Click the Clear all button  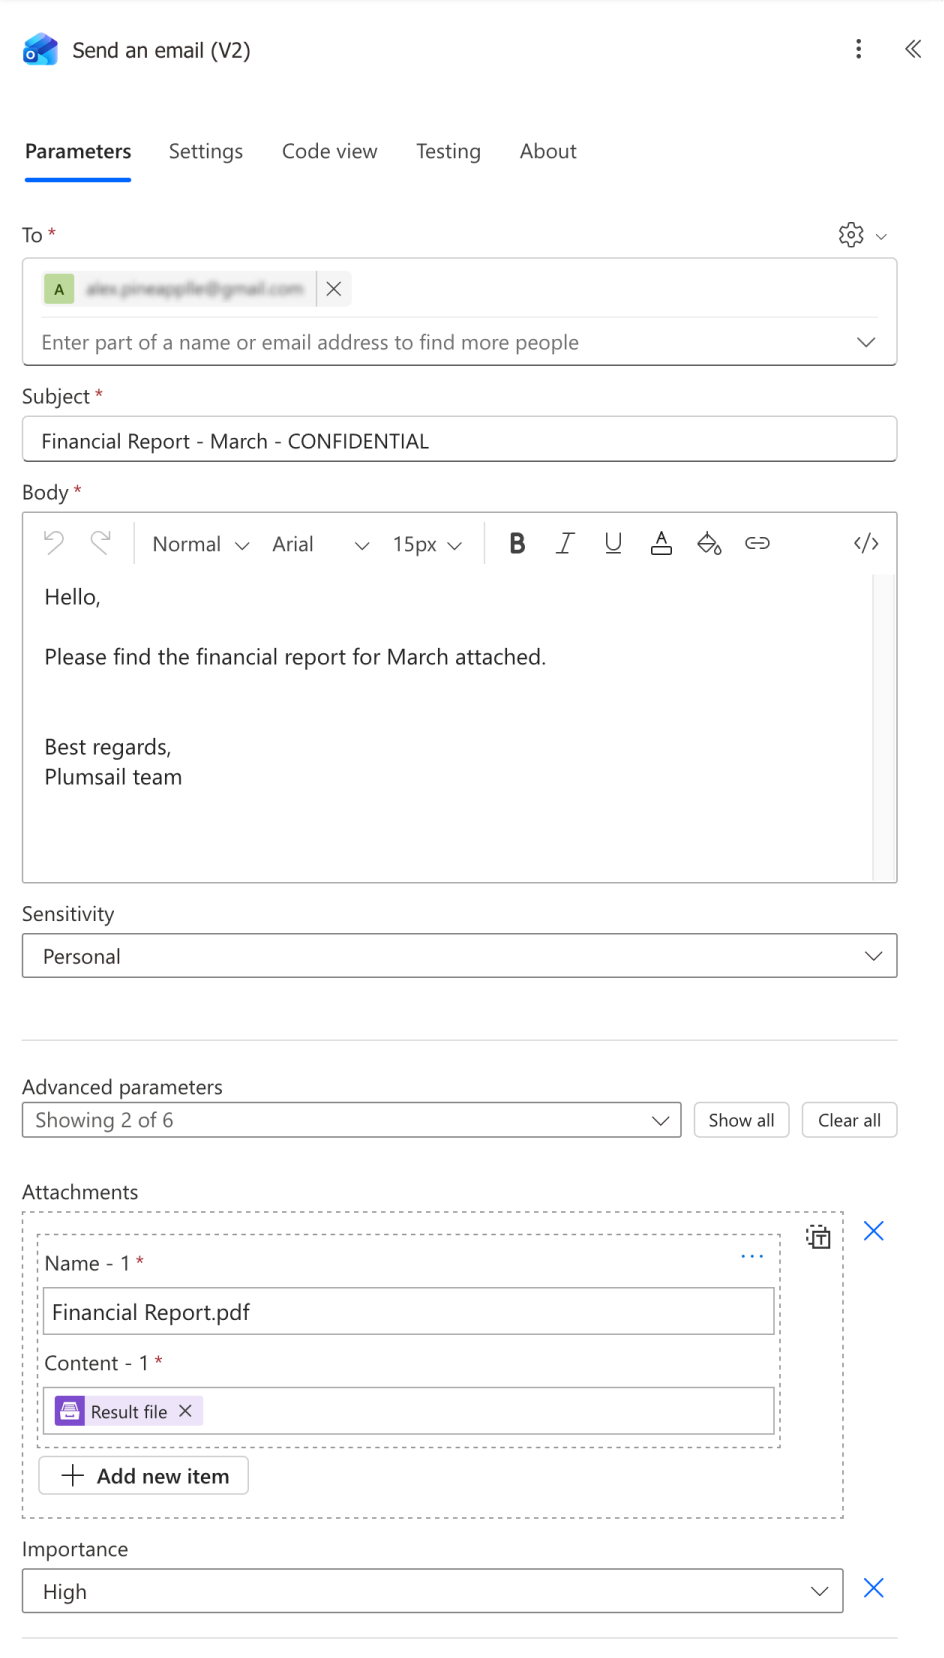pyautogui.click(x=849, y=1120)
